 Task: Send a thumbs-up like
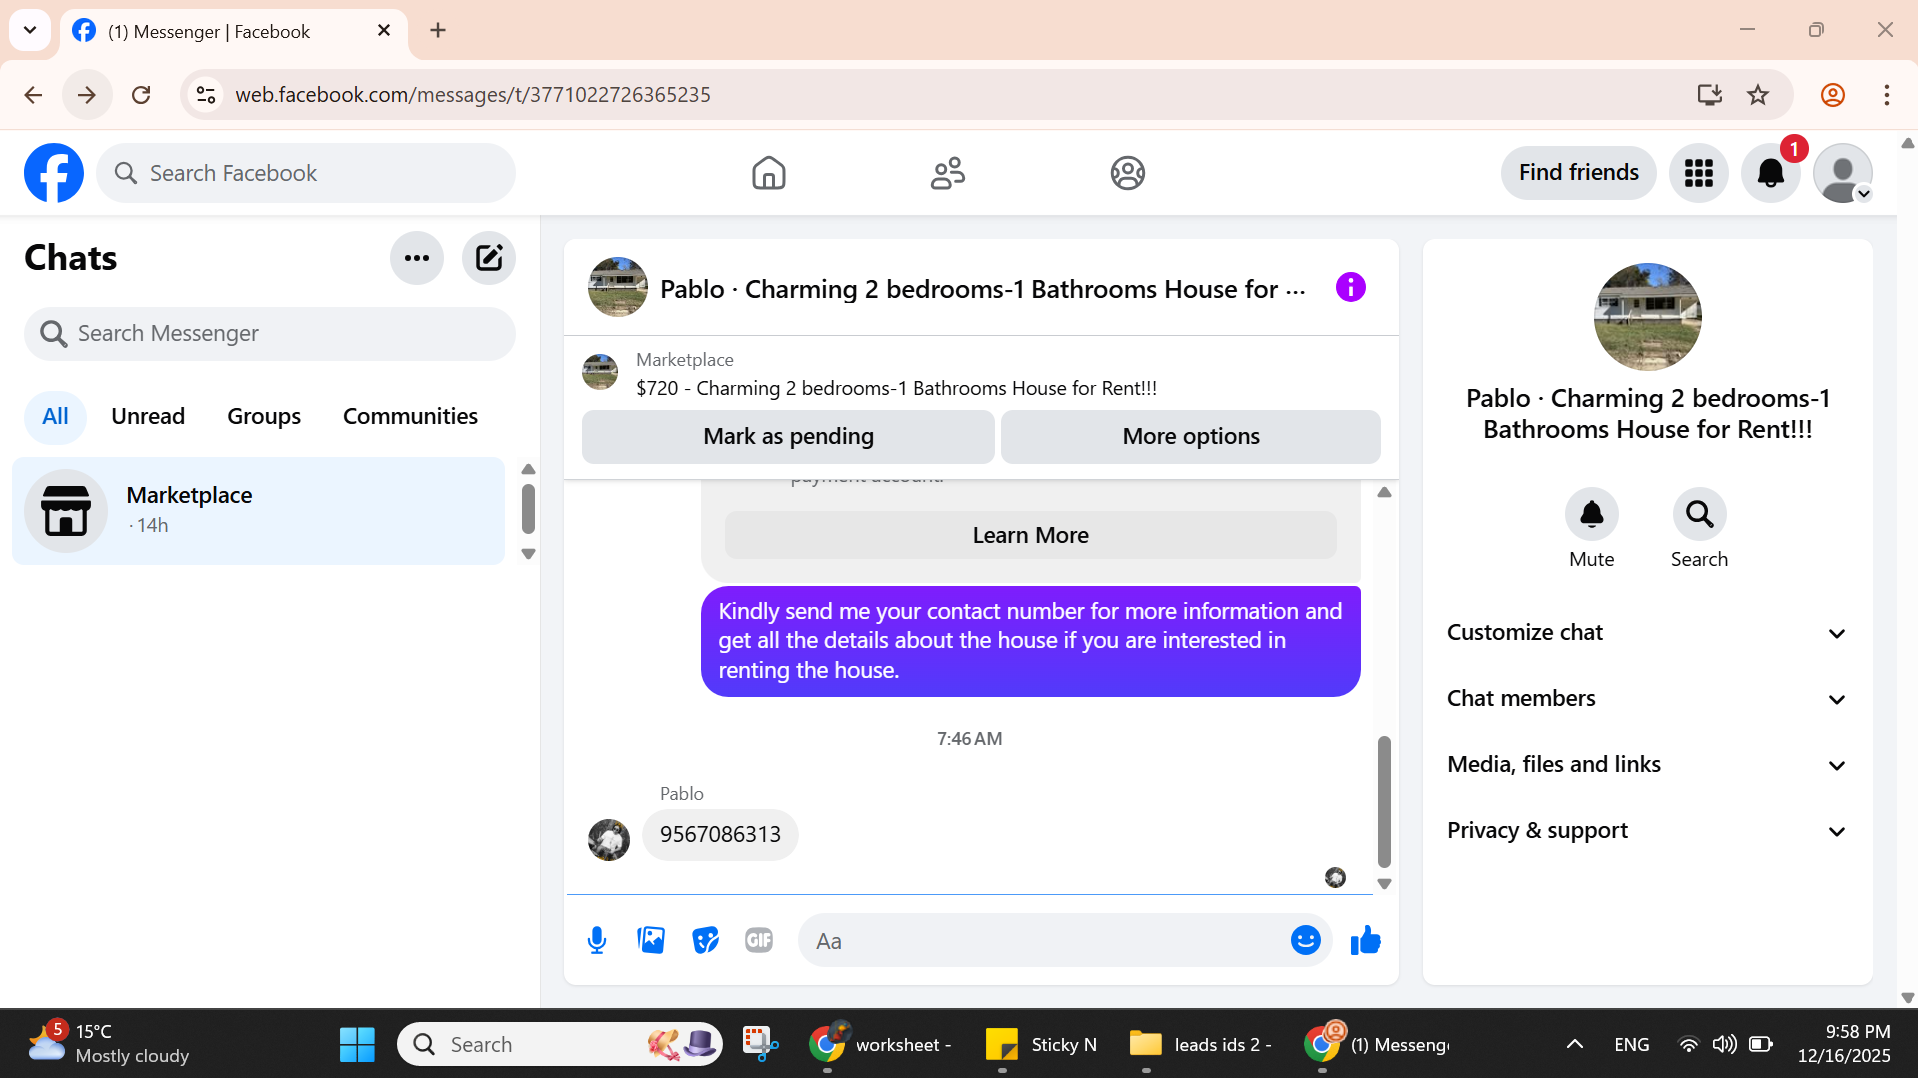coord(1365,940)
